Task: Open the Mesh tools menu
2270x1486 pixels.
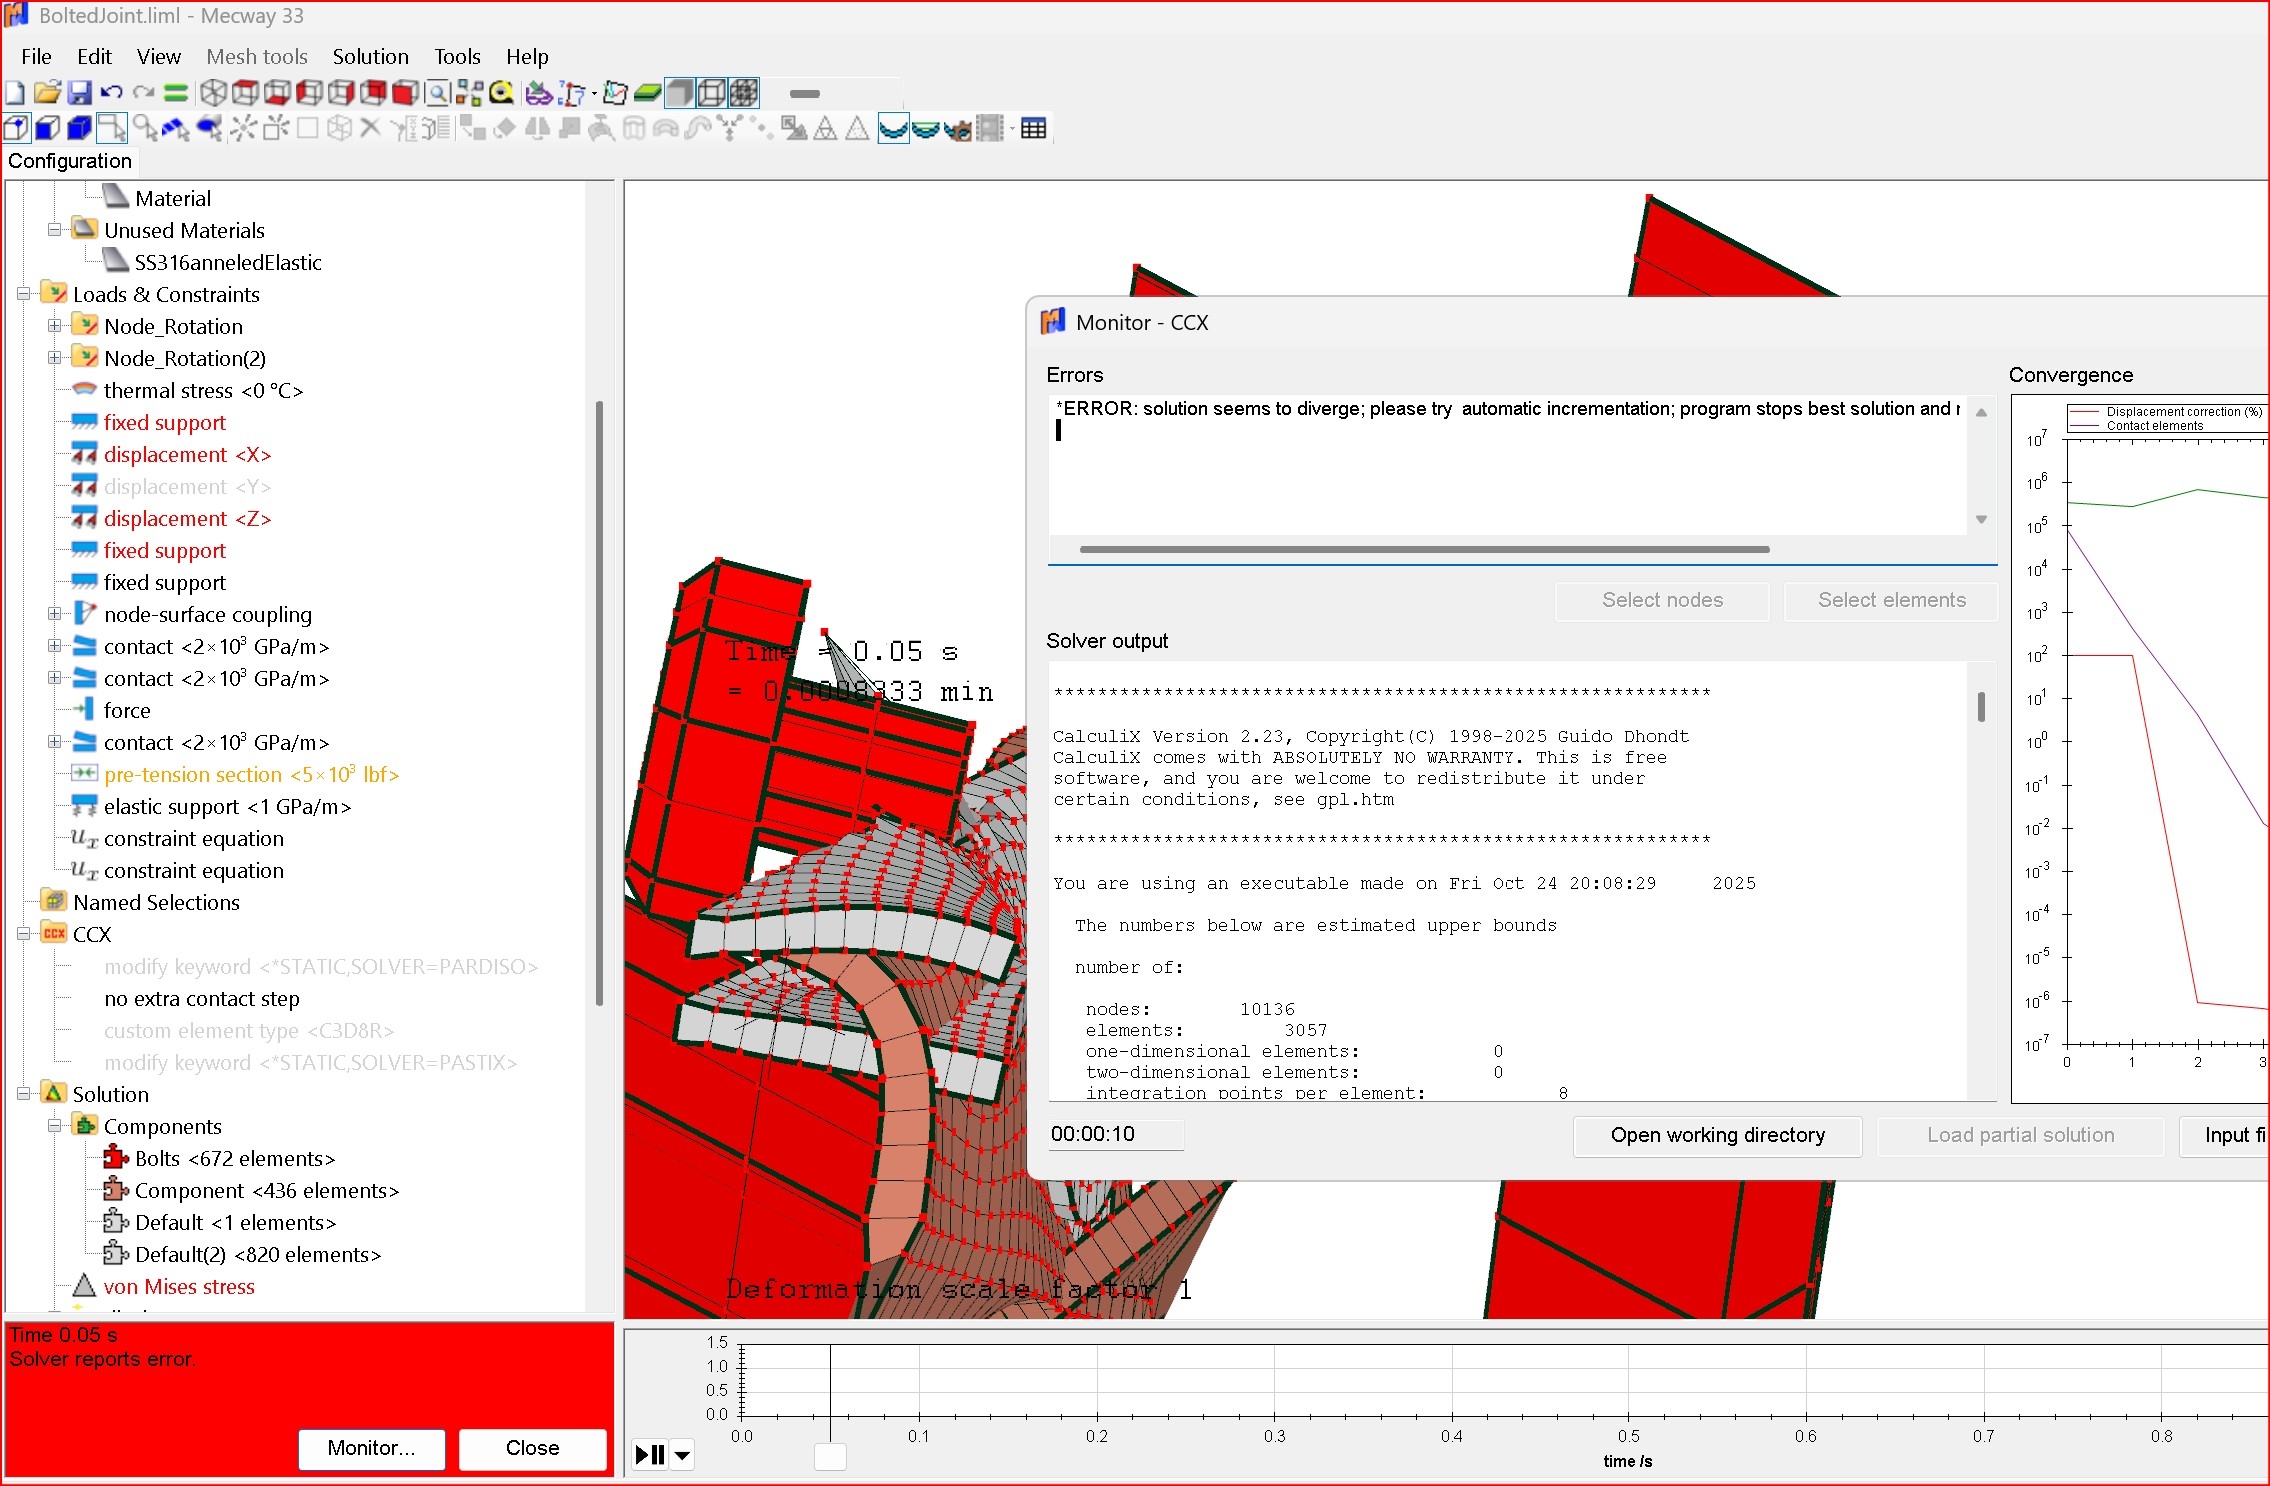Action: tap(256, 56)
